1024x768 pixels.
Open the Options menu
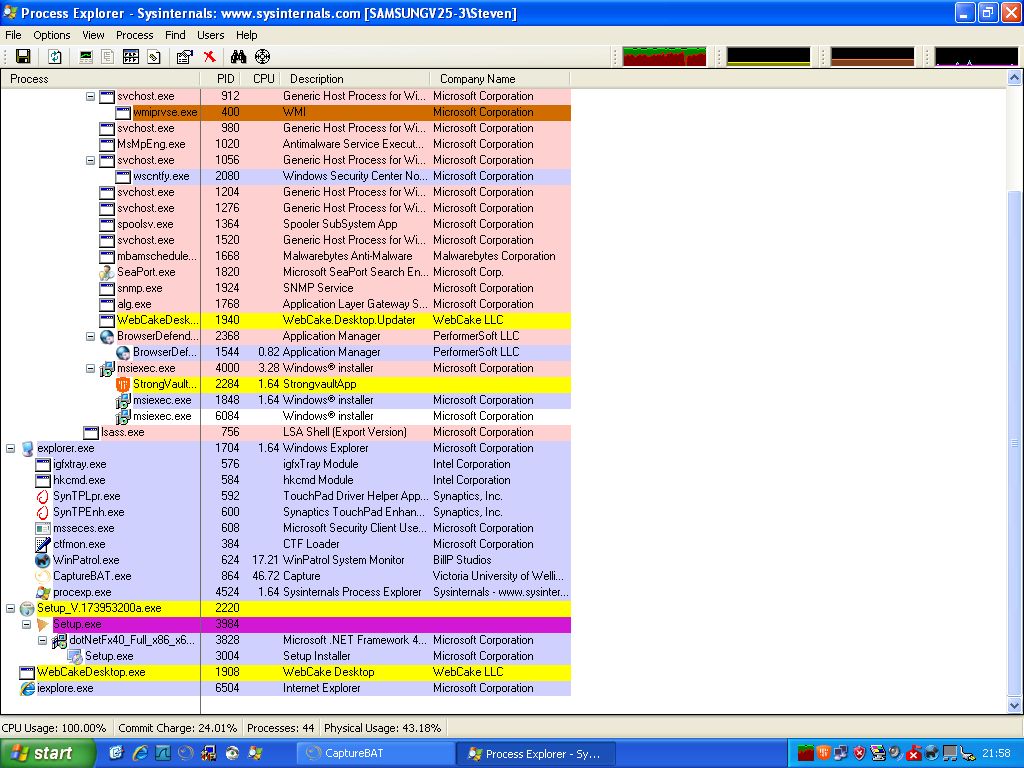pos(52,35)
